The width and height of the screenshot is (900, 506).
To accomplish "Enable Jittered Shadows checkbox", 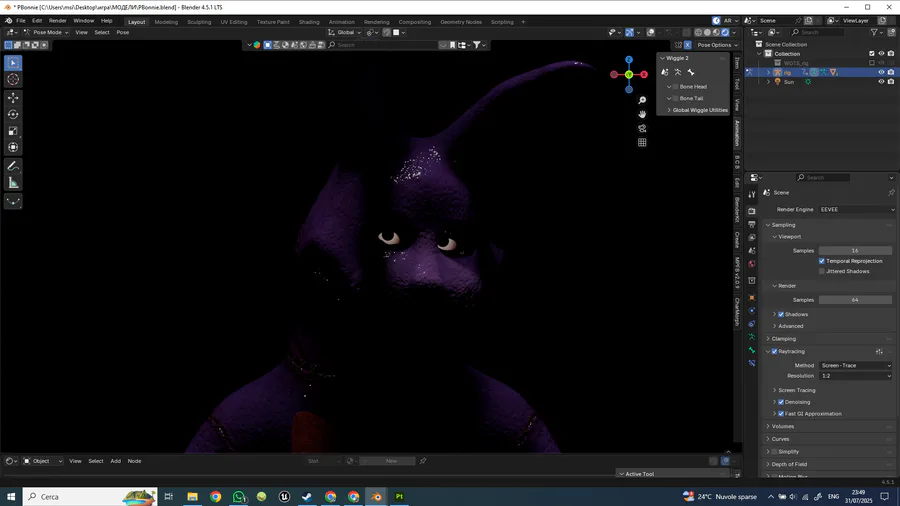I will tap(822, 271).
